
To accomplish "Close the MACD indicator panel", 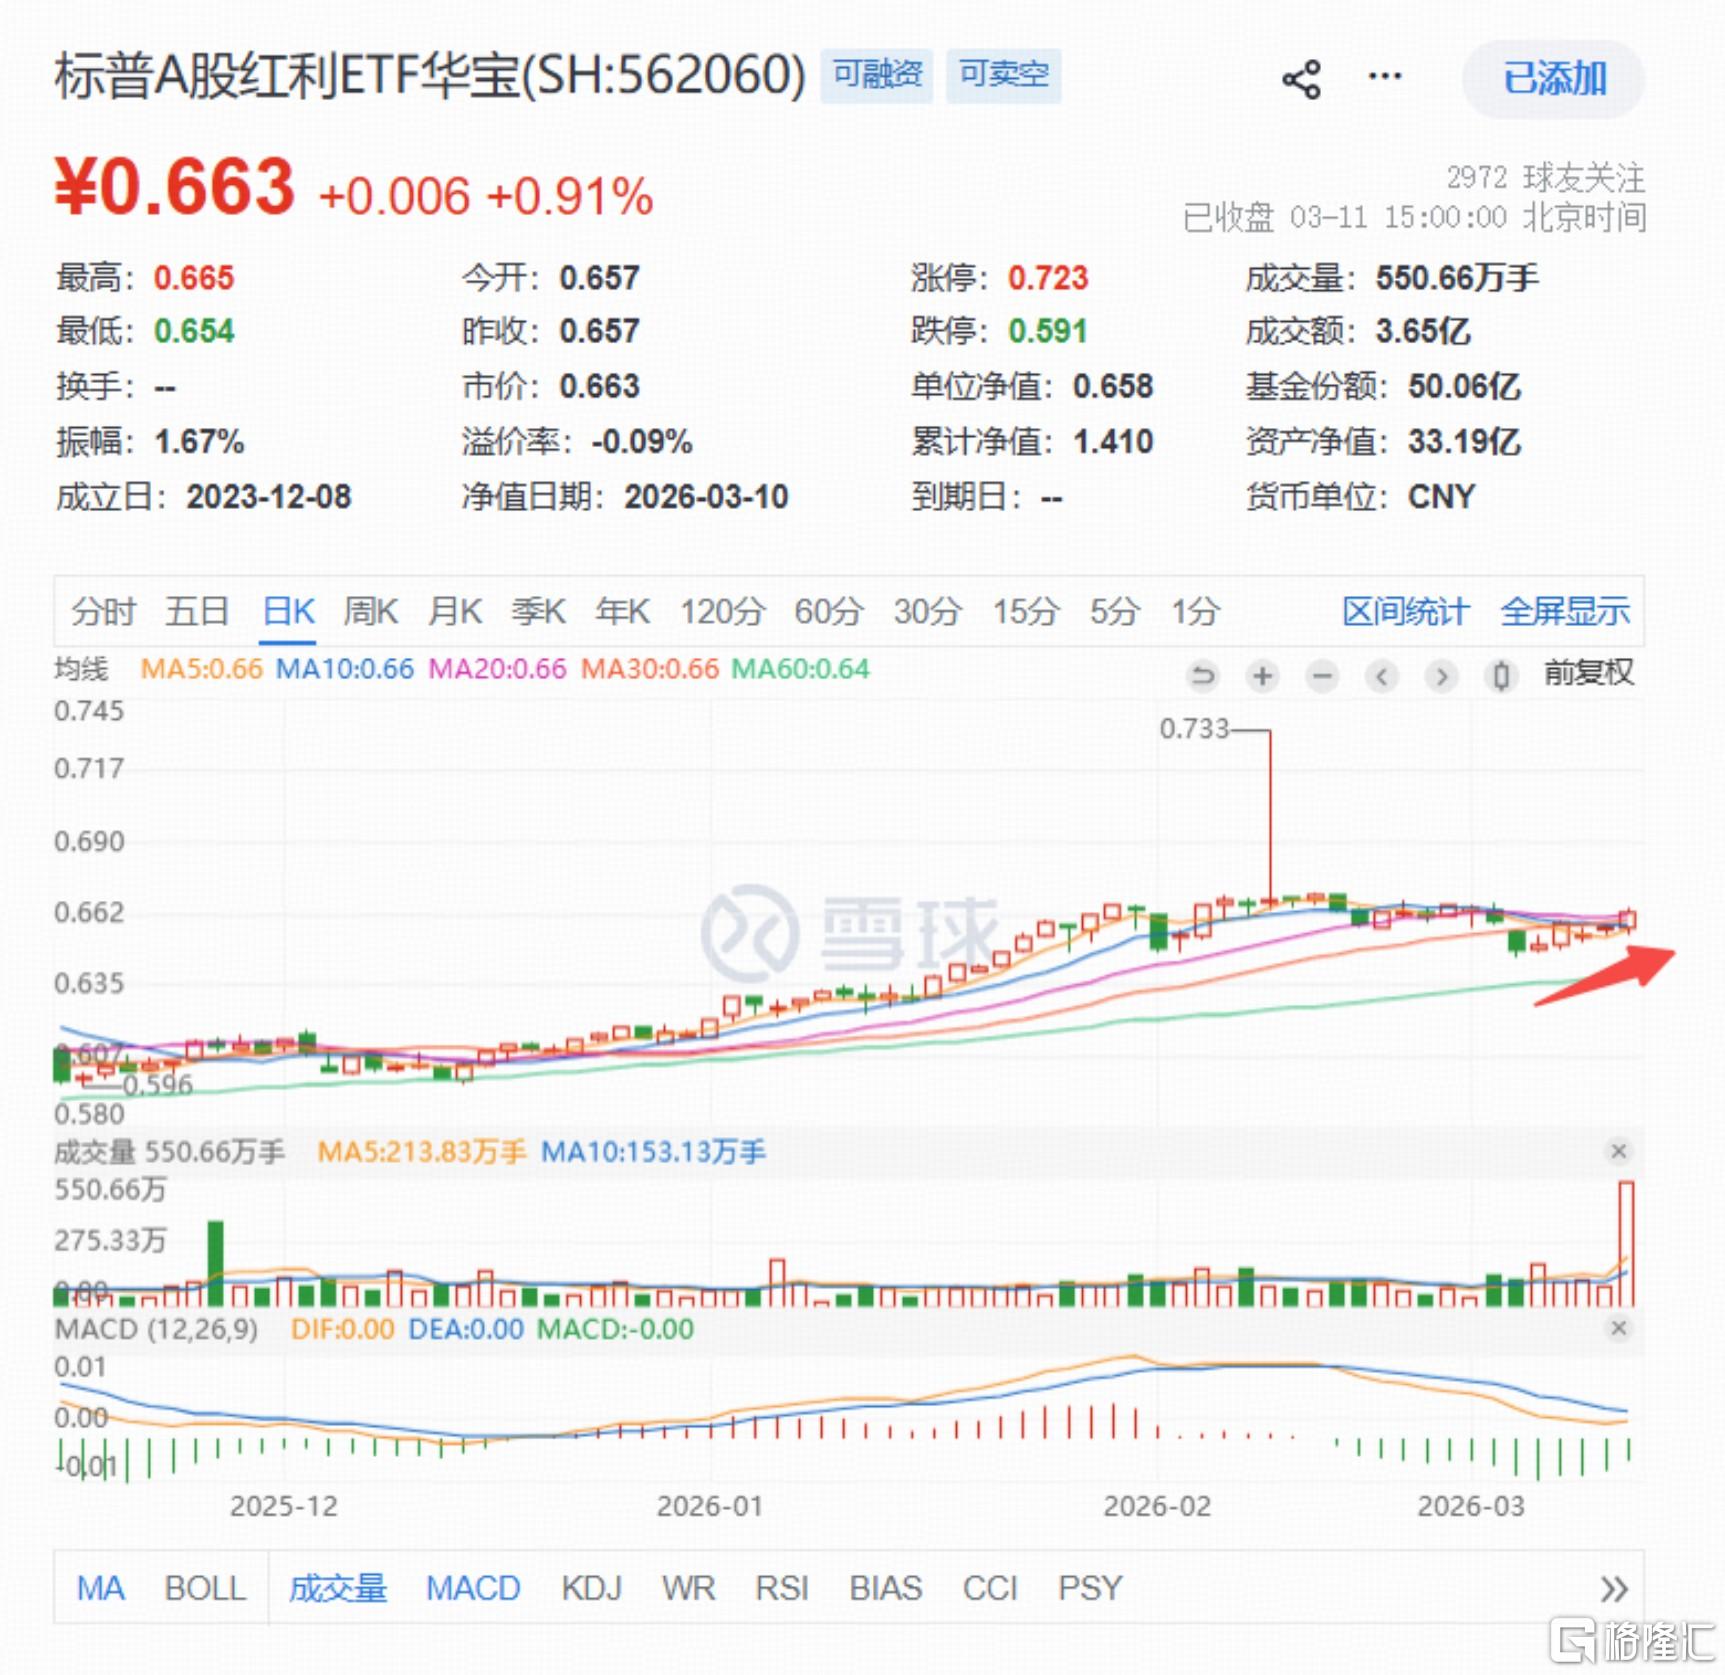I will coord(1619,1328).
